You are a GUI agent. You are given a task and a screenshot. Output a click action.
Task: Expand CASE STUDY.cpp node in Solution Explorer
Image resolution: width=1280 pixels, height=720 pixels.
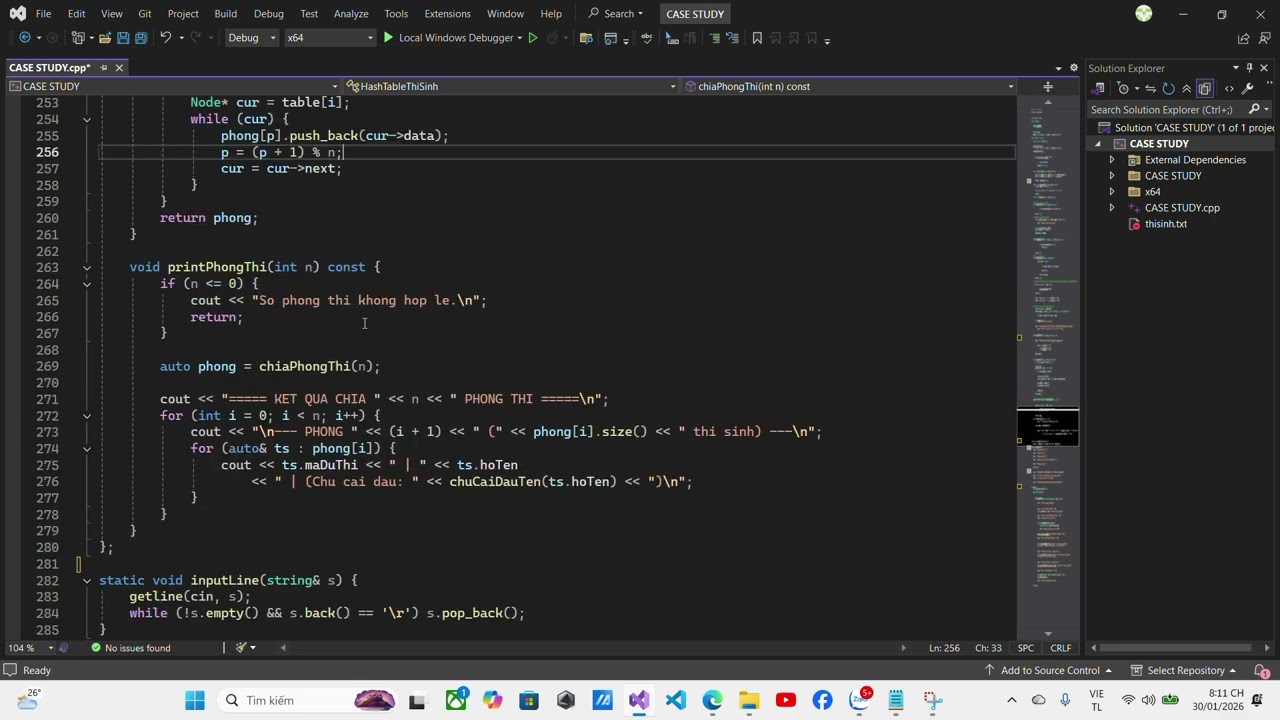[x=1112, y=208]
